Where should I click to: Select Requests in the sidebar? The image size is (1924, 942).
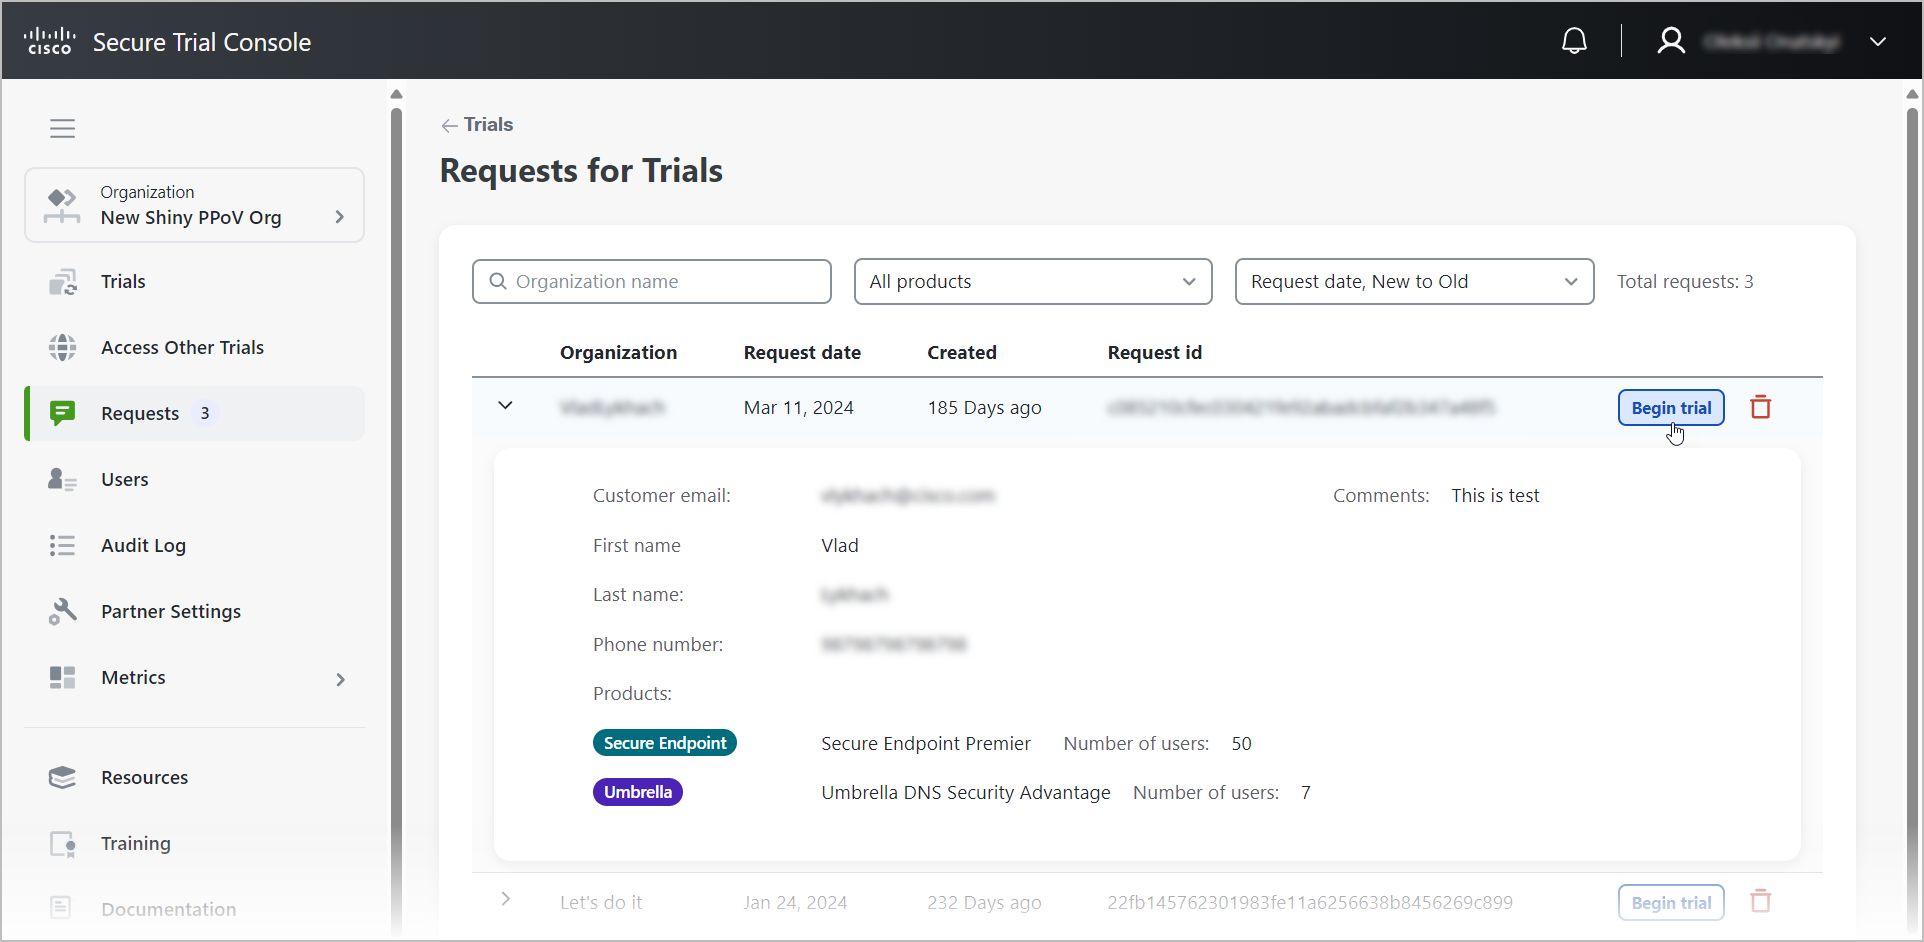click(x=194, y=414)
